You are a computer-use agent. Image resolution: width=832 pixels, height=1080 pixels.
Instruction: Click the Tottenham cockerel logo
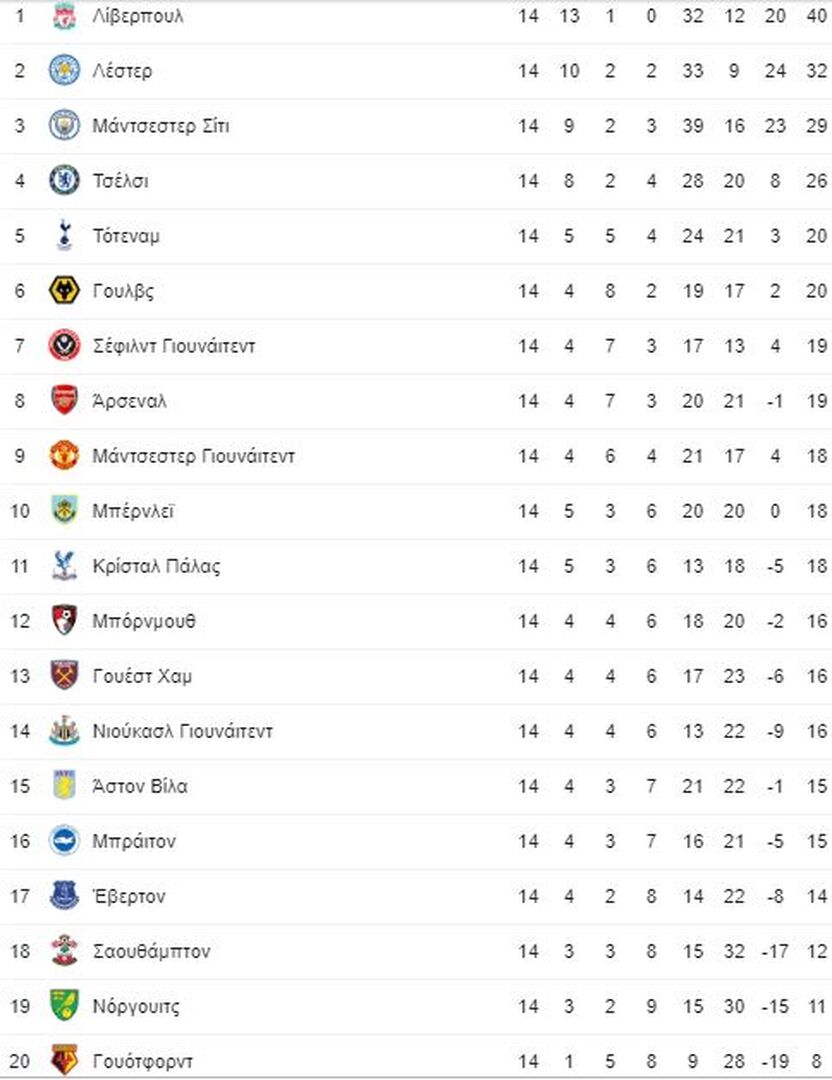(64, 236)
